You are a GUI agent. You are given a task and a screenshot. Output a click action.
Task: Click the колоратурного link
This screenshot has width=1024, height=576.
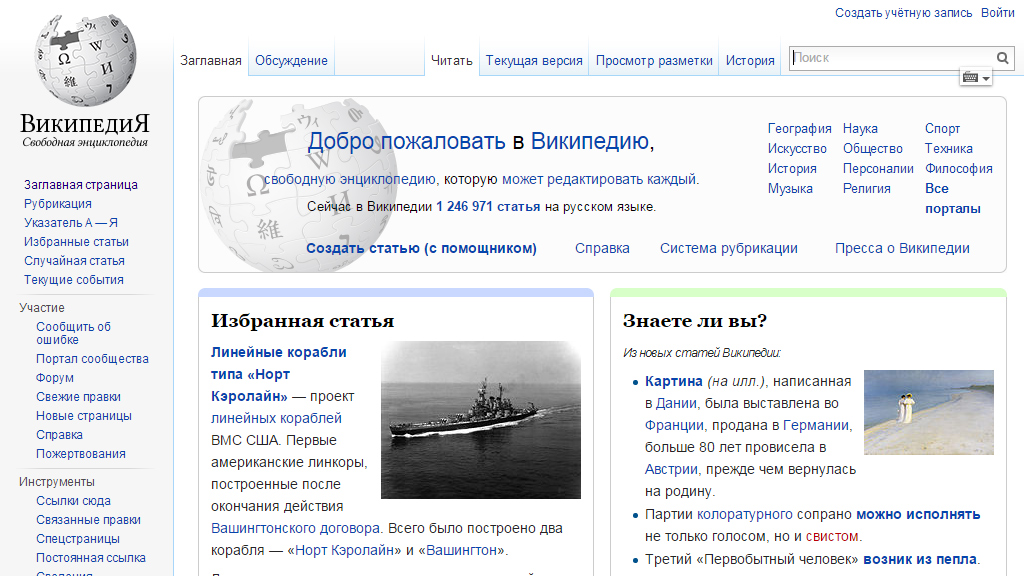pyautogui.click(x=744, y=515)
